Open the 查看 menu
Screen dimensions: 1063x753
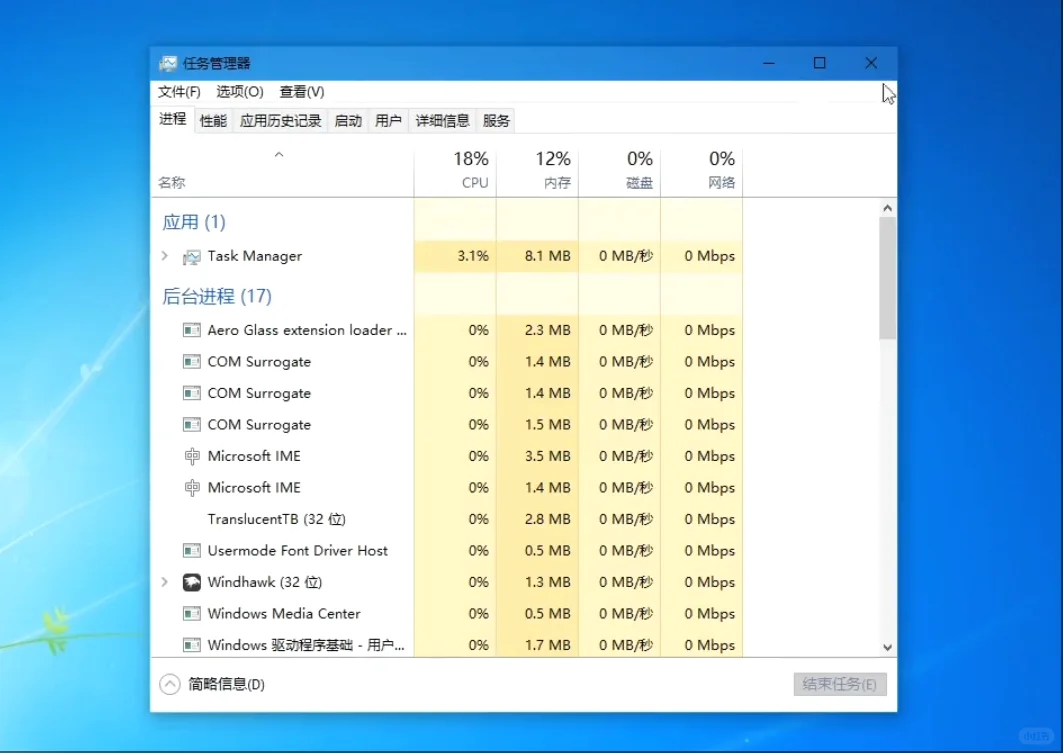301,91
